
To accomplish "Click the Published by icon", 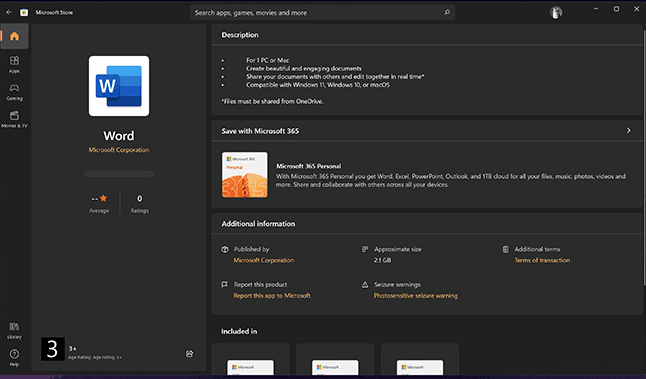I will click(x=225, y=249).
